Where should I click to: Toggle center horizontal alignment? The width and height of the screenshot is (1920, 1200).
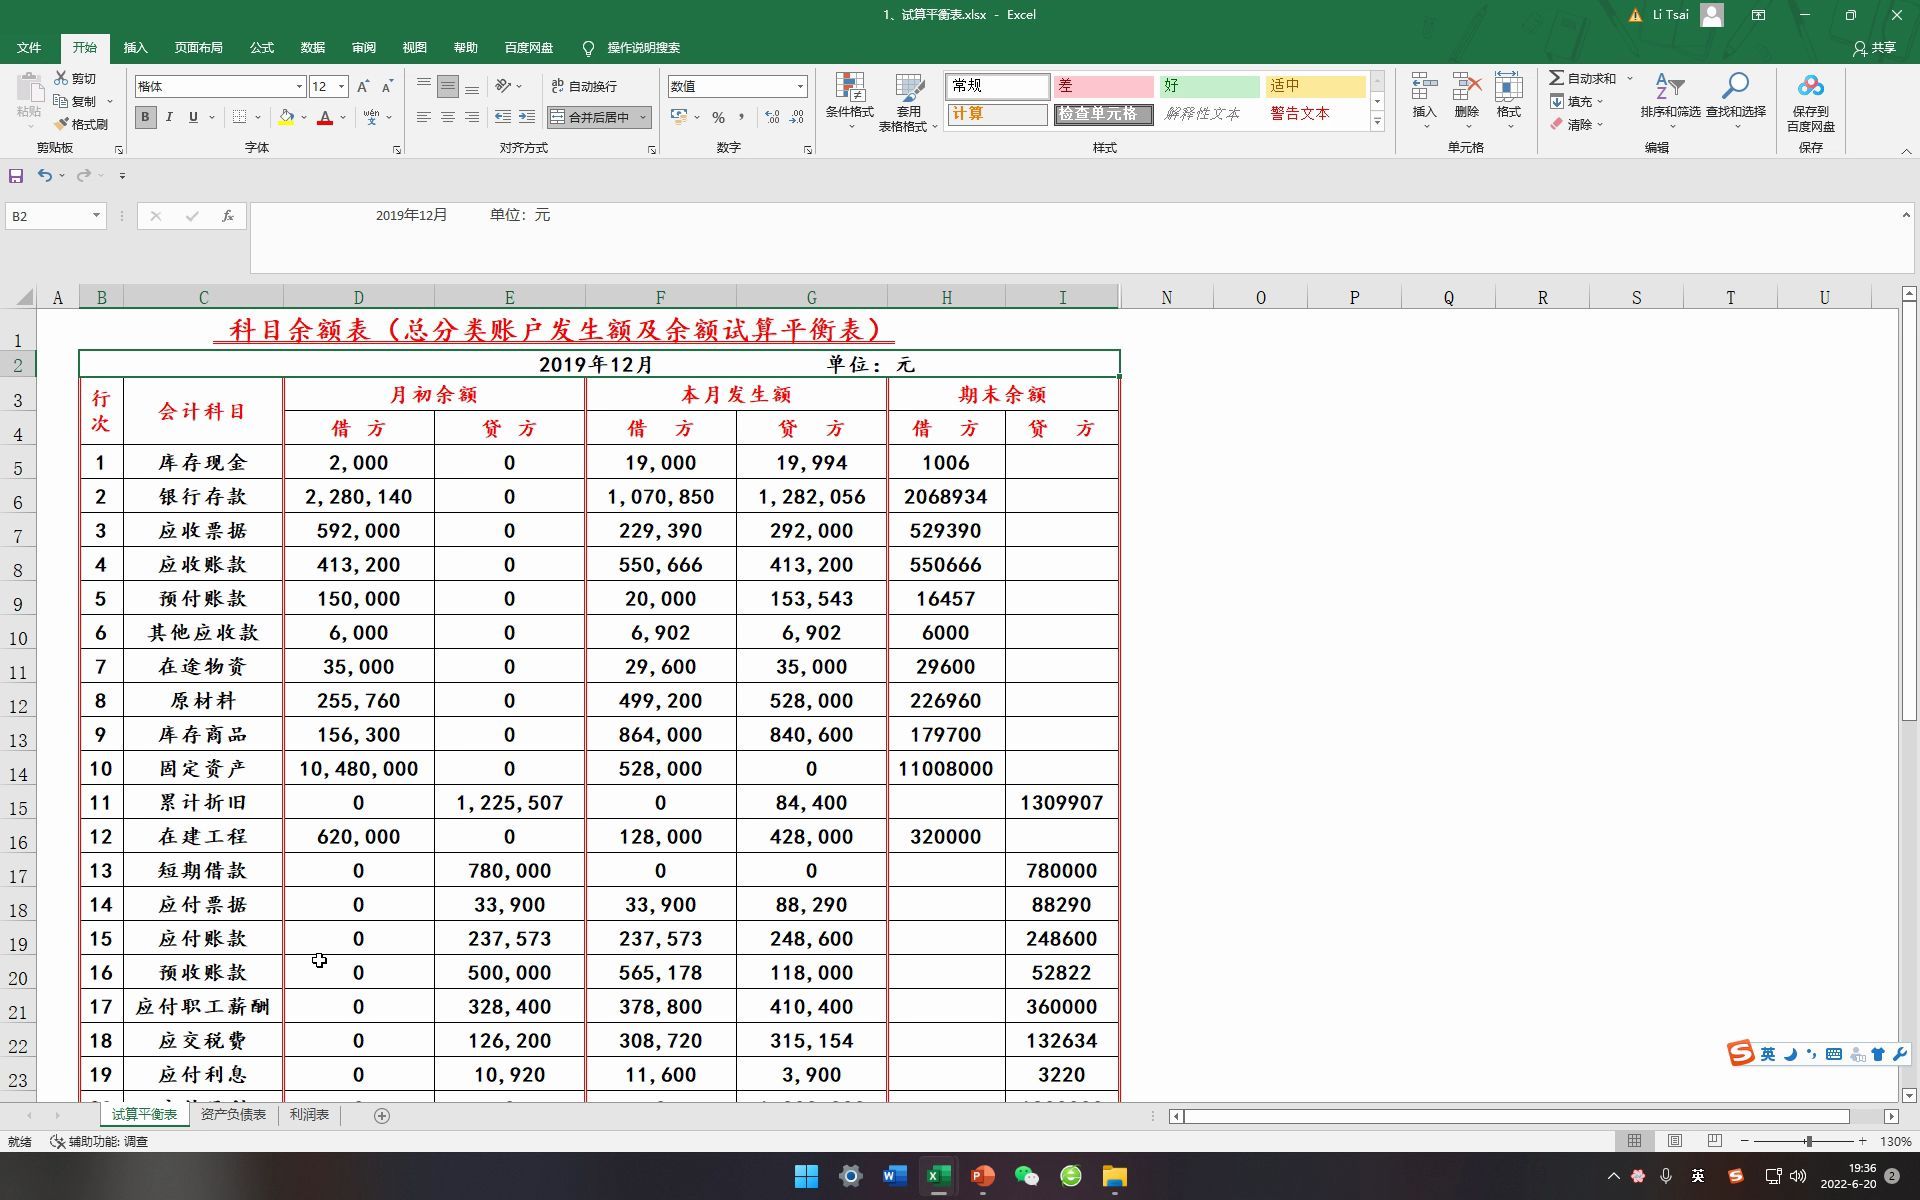[x=448, y=117]
